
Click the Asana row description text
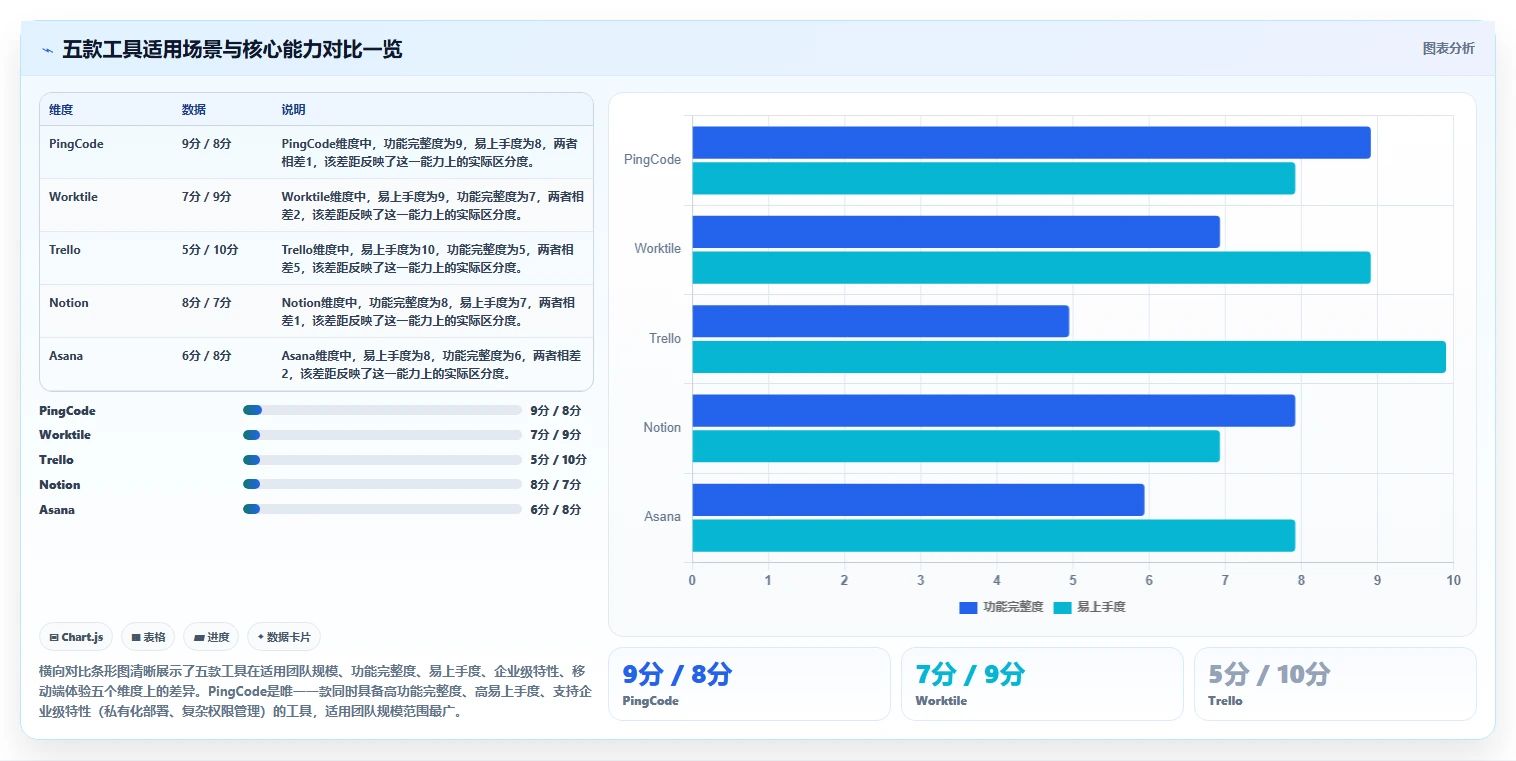431,365
